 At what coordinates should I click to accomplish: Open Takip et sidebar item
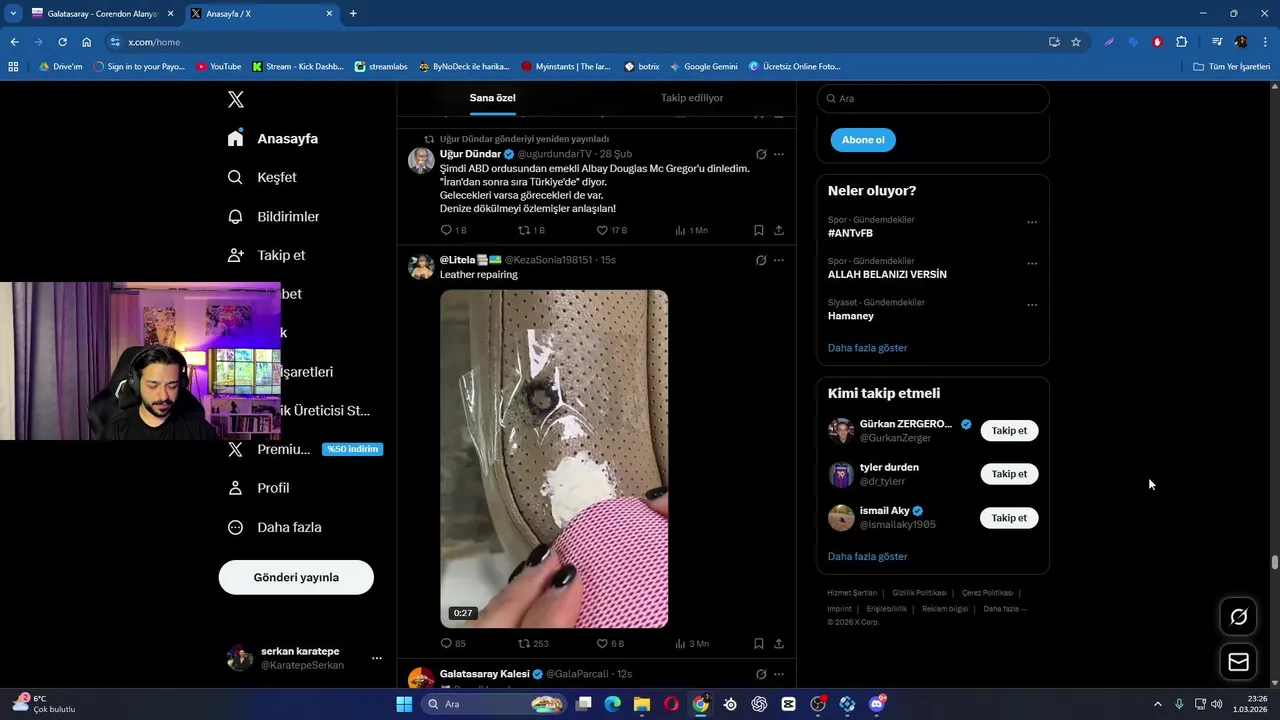point(267,255)
